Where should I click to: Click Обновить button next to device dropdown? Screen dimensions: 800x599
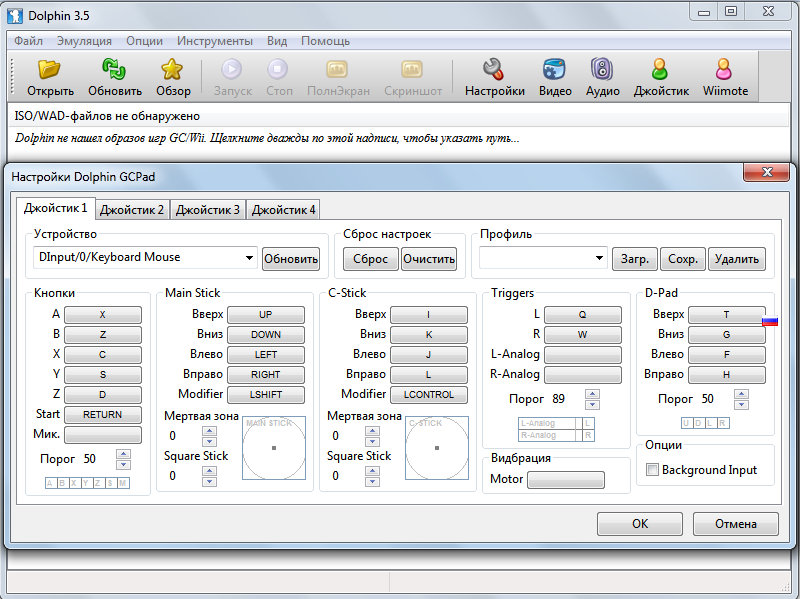point(291,259)
